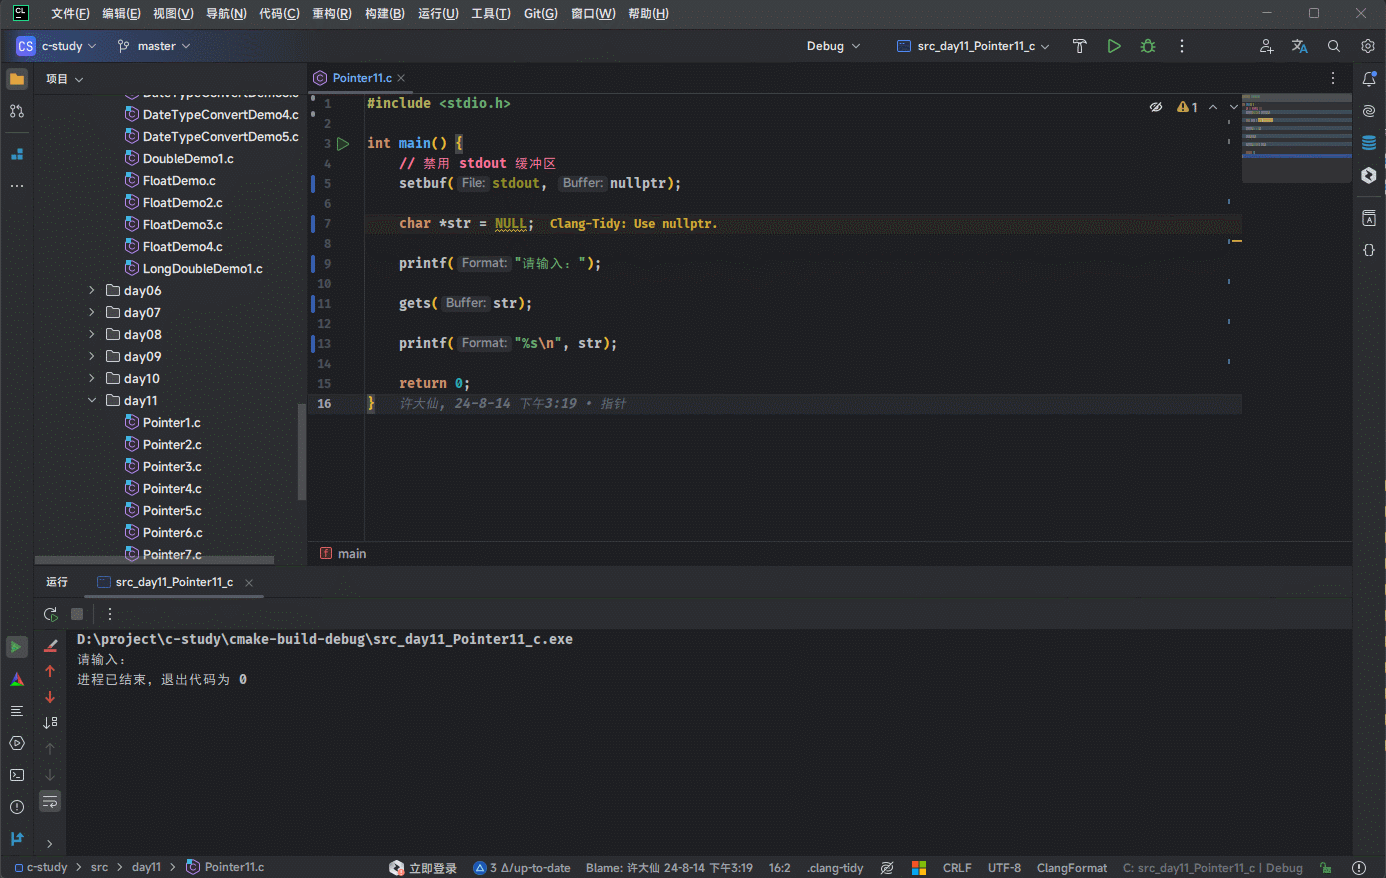Open Search Everywhere magnifier icon
Viewport: 1386px width, 878px height.
(x=1333, y=46)
